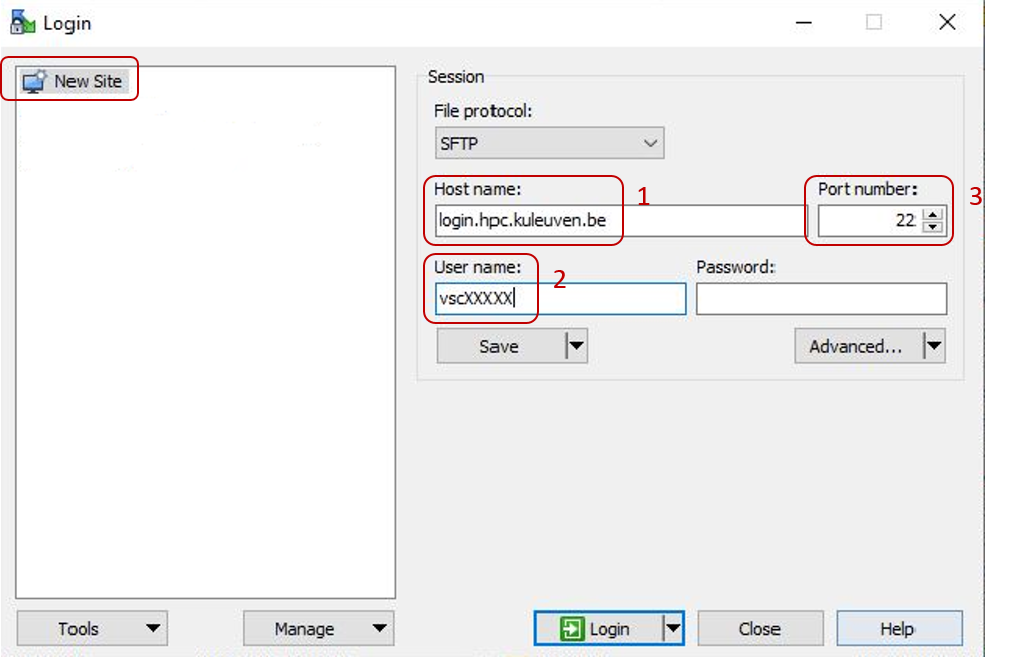The image size is (1026, 657).
Task: Click the Close button
Action: point(760,628)
